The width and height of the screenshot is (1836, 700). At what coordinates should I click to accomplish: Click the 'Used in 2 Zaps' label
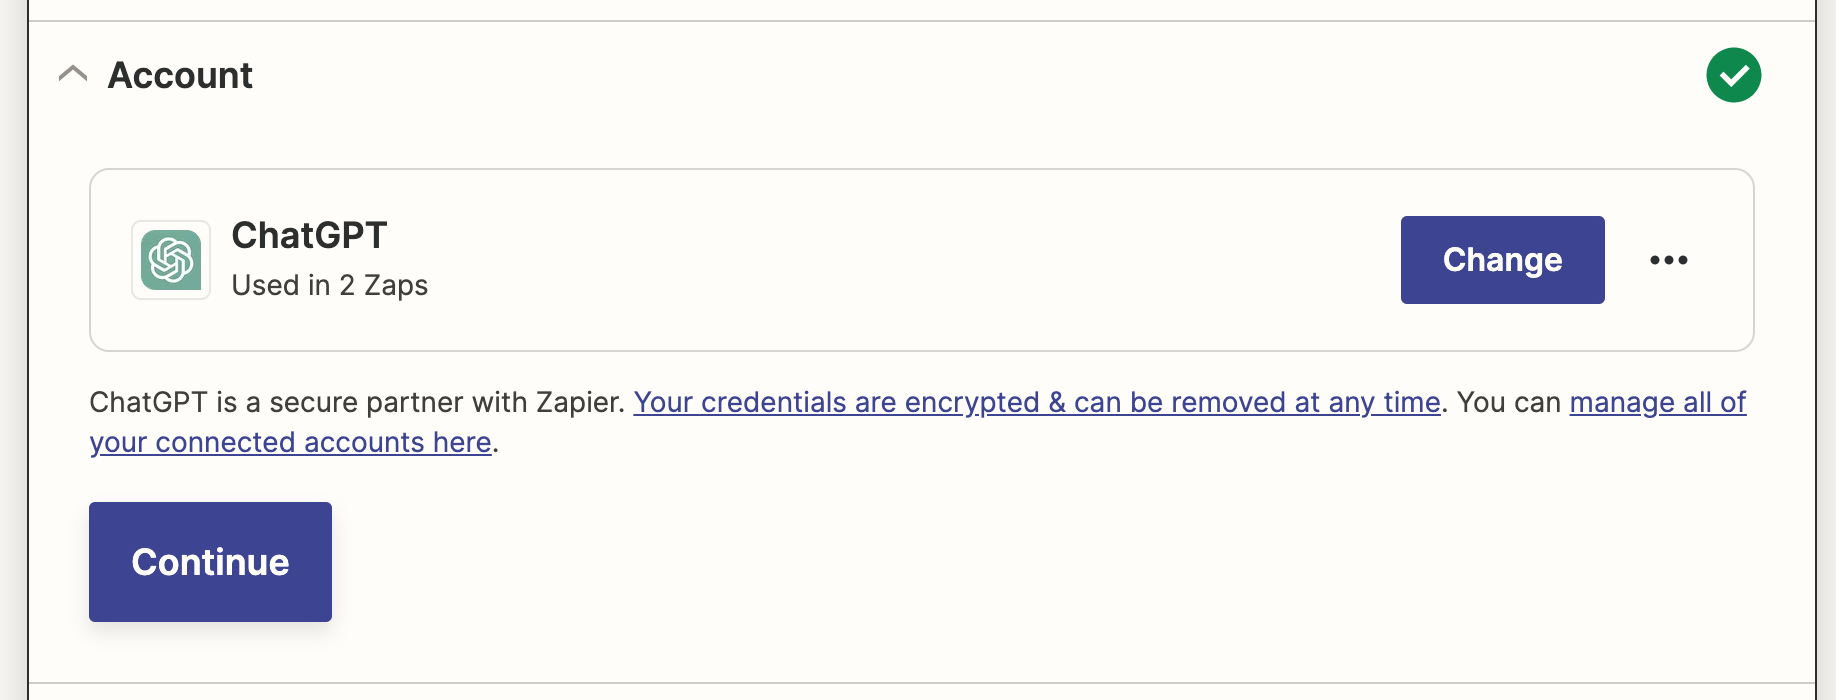pos(330,286)
